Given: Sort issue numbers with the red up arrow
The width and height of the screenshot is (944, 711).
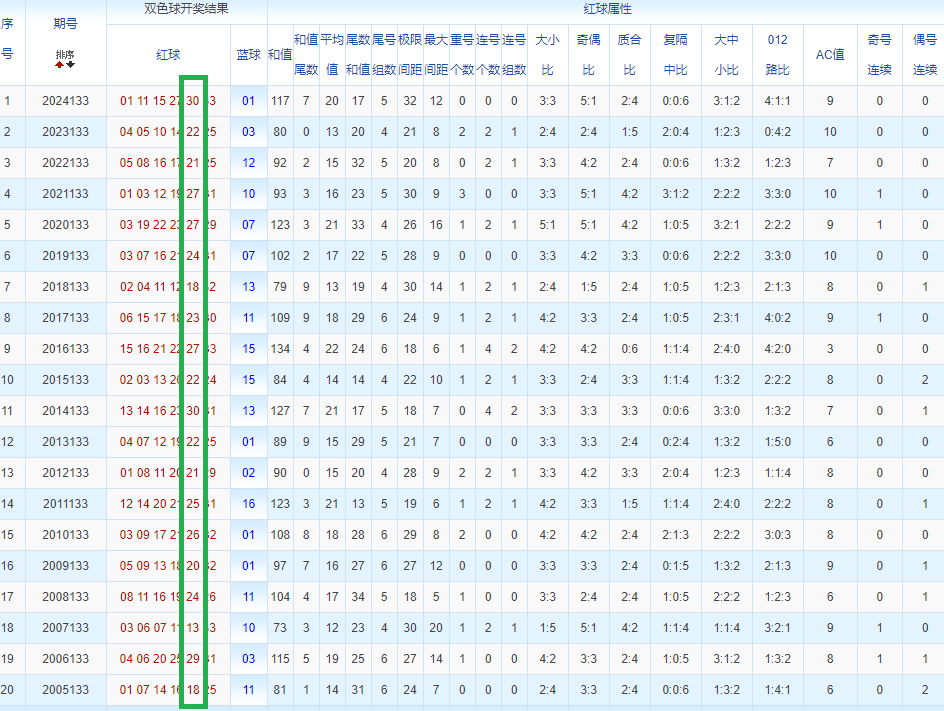Looking at the screenshot, I should tap(59, 64).
